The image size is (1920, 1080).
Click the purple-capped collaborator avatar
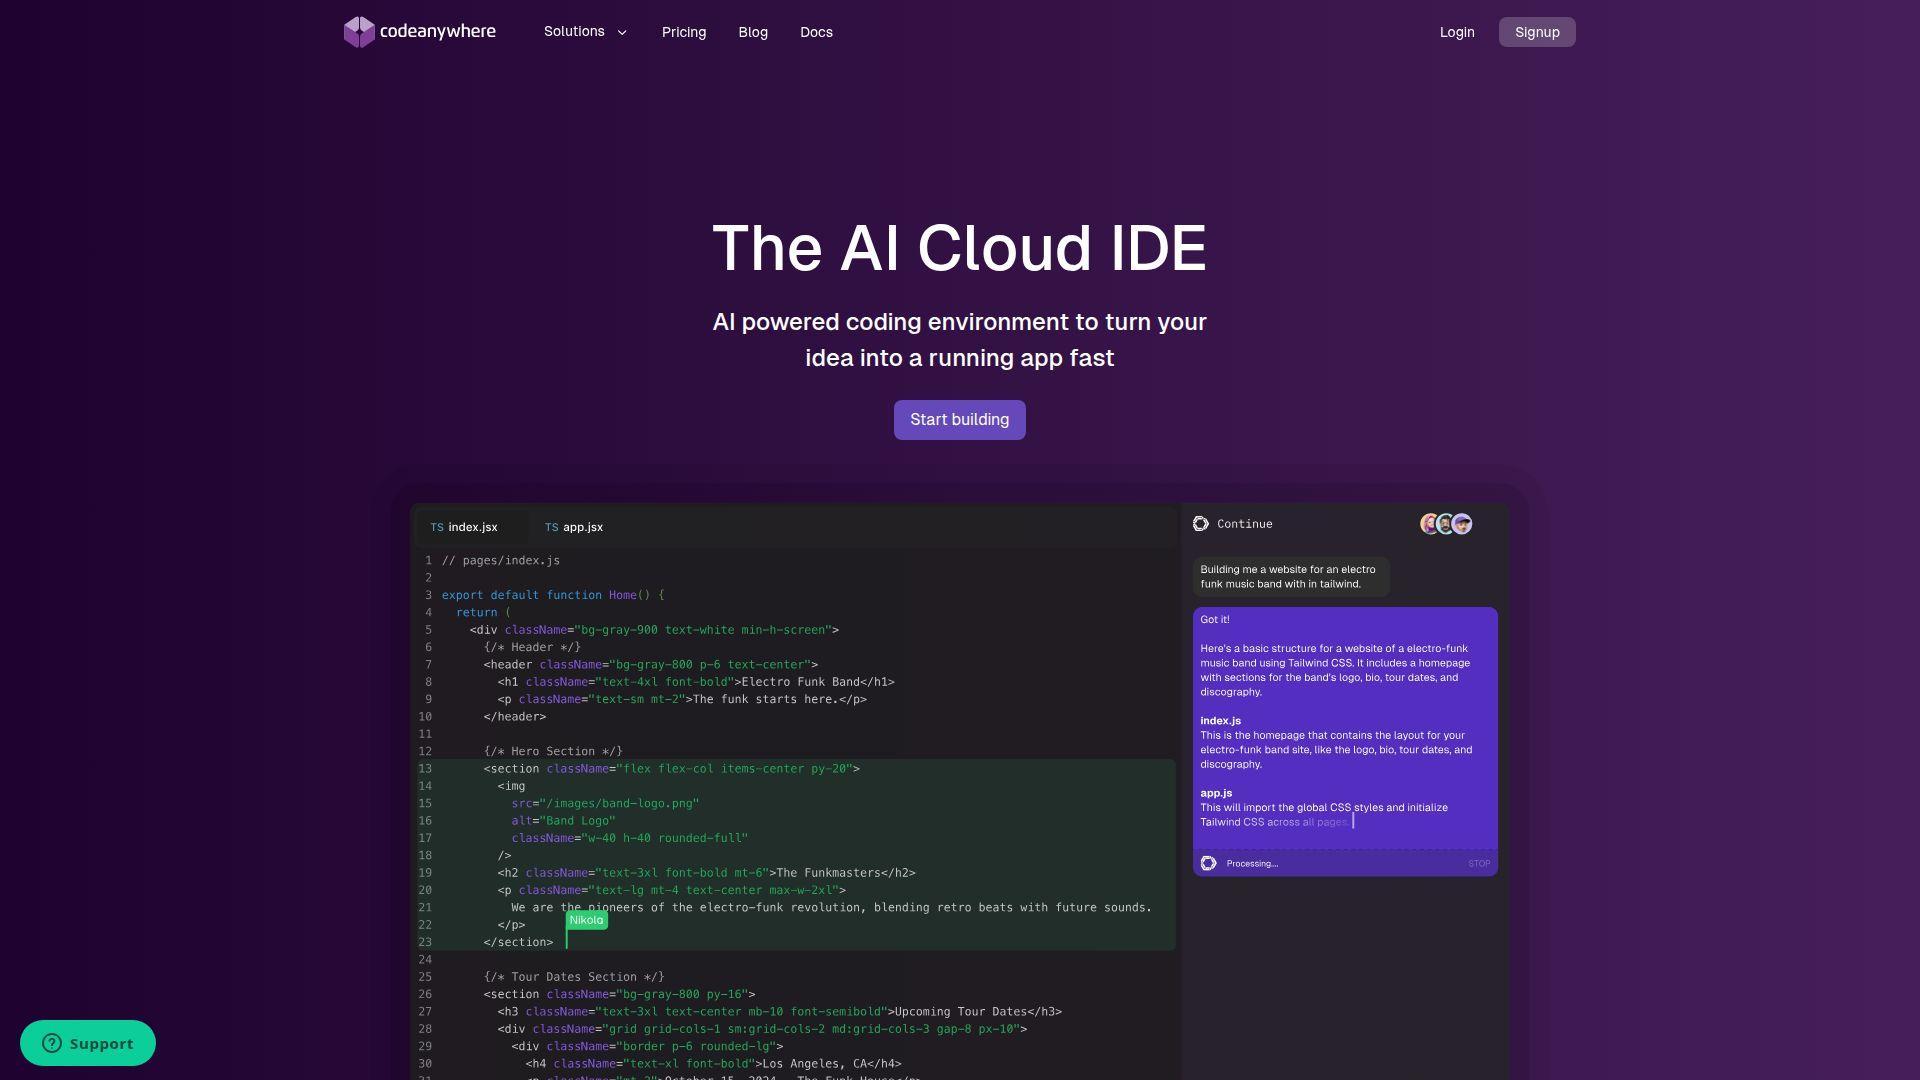pos(1462,523)
